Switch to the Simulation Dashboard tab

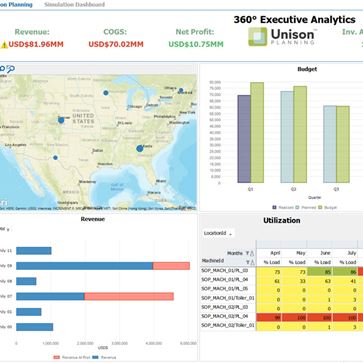point(74,5)
